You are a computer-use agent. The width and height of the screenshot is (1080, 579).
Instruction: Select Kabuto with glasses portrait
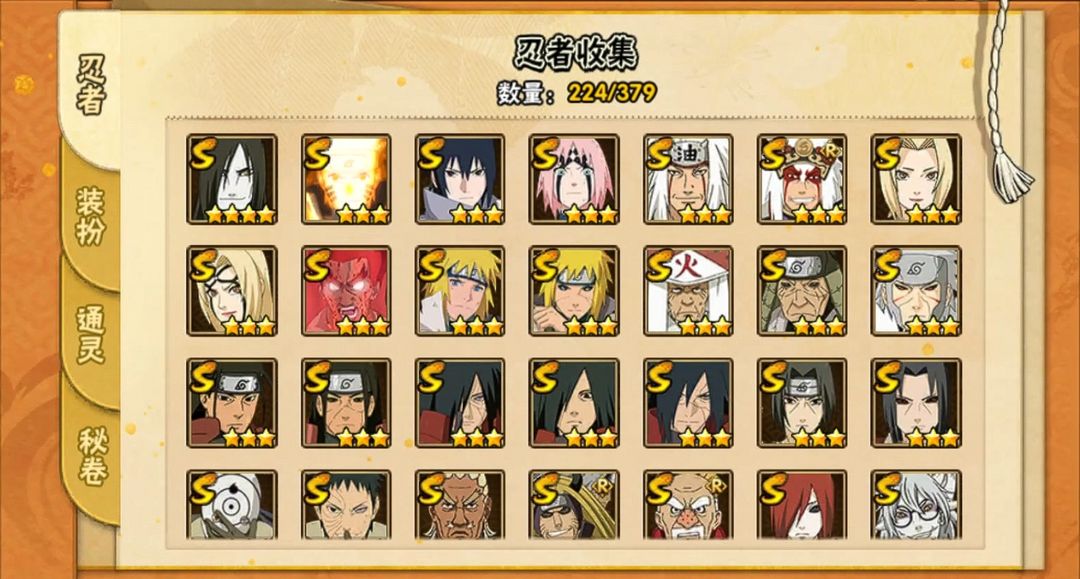(x=916, y=505)
